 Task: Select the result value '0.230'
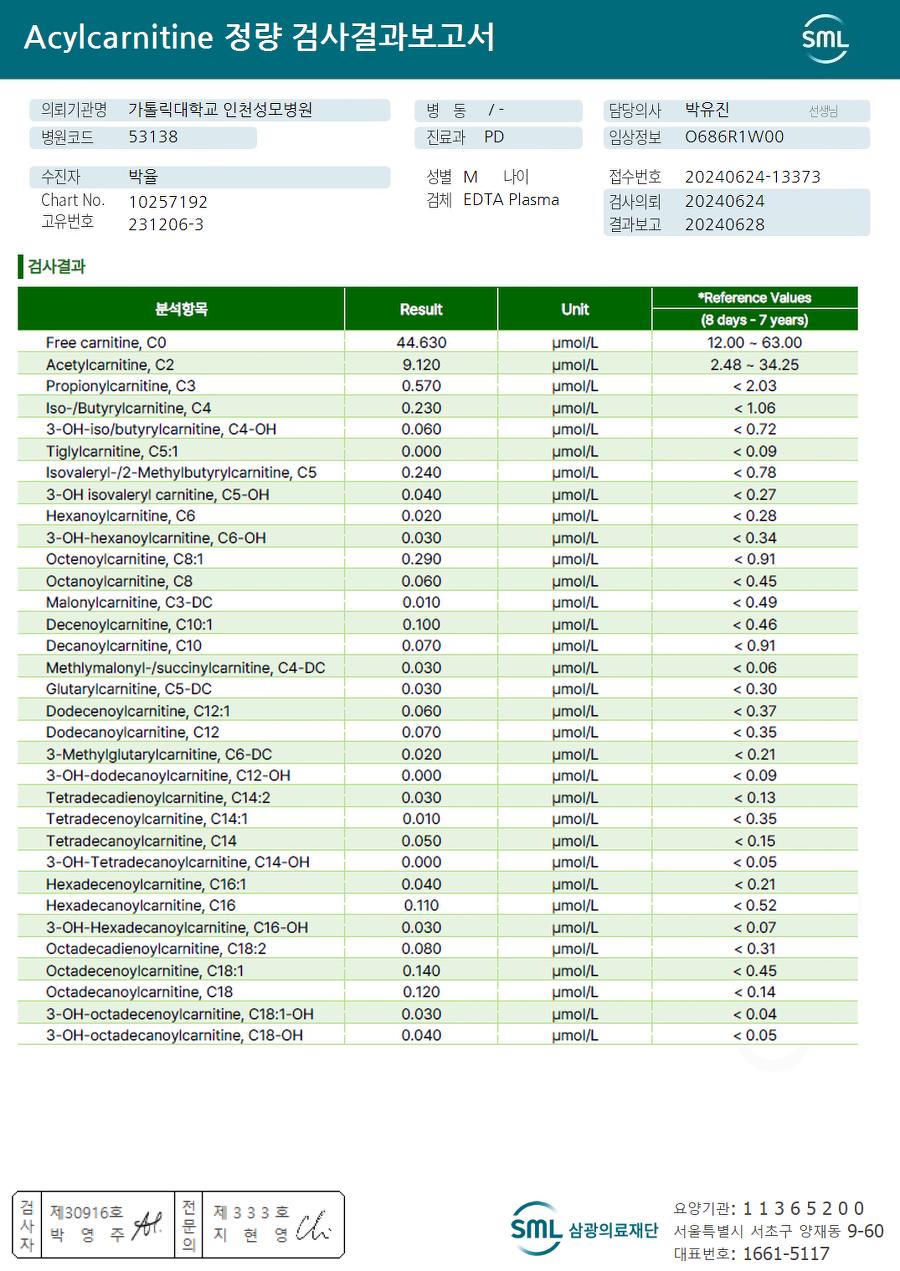pos(422,408)
